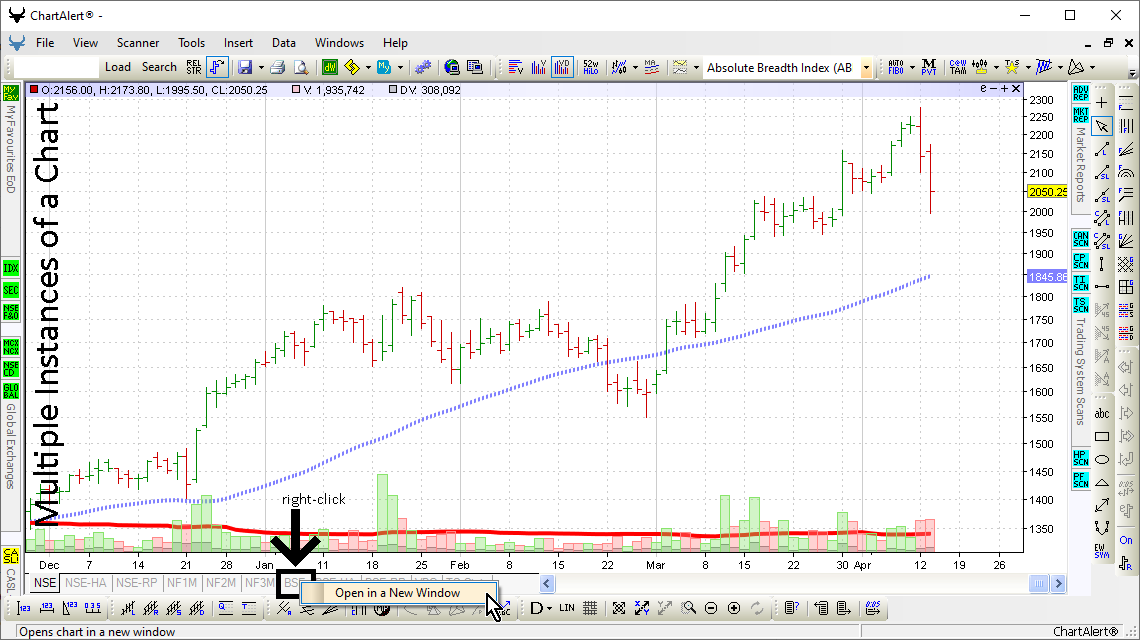Click the CAN SCN scan icon
The width and height of the screenshot is (1140, 640).
click(x=1080, y=239)
